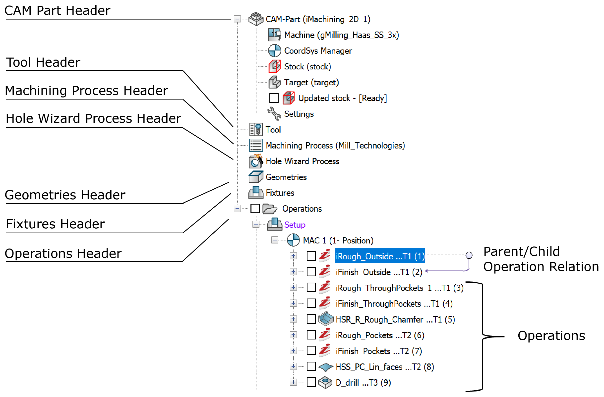Click the Machine icon for gMilling_Haas_SS_3x
Viewport: 604px width, 397px height.
pos(274,34)
